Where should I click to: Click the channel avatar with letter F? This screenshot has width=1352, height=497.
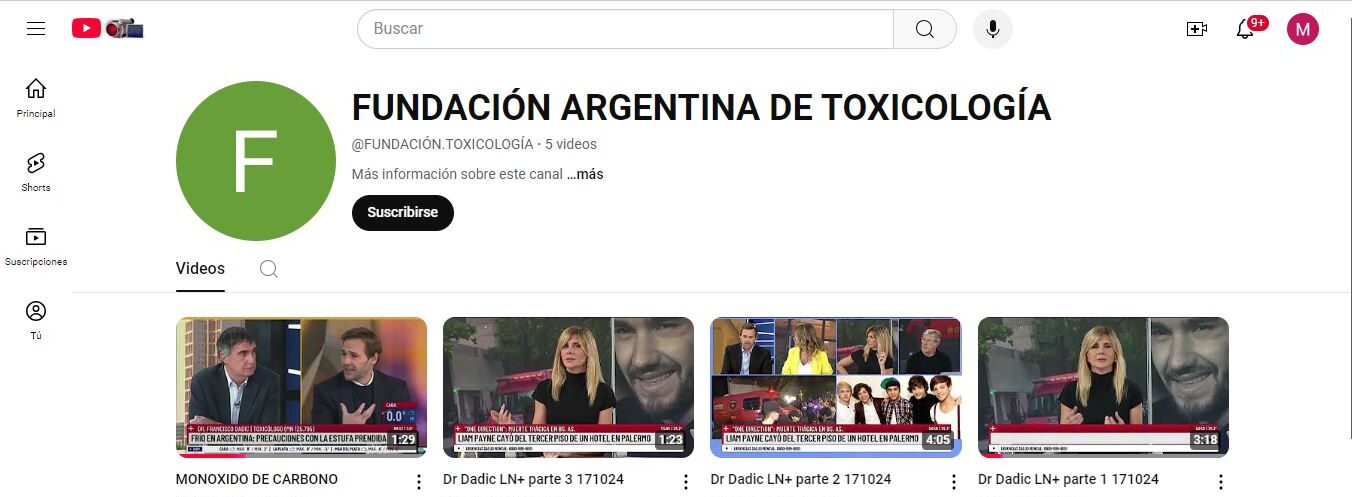click(x=256, y=161)
